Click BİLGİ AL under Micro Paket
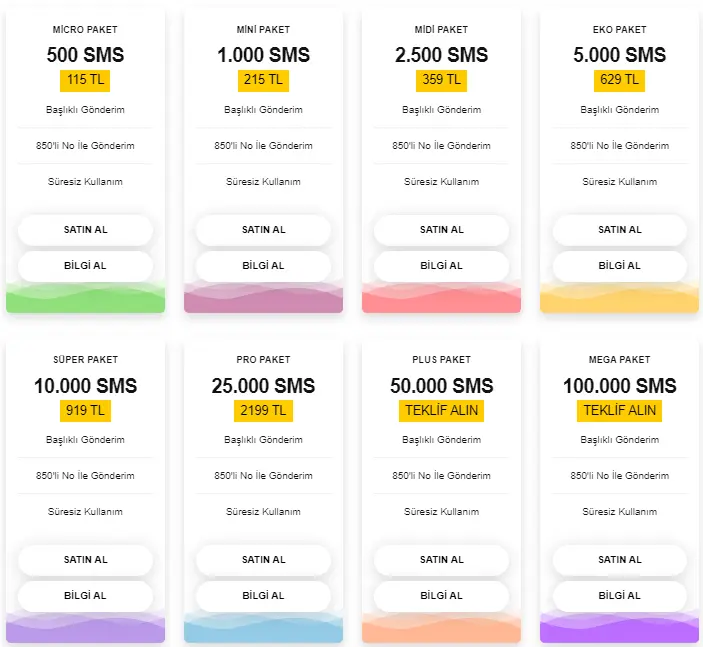Screen dimensions: 703x647 pos(85,265)
